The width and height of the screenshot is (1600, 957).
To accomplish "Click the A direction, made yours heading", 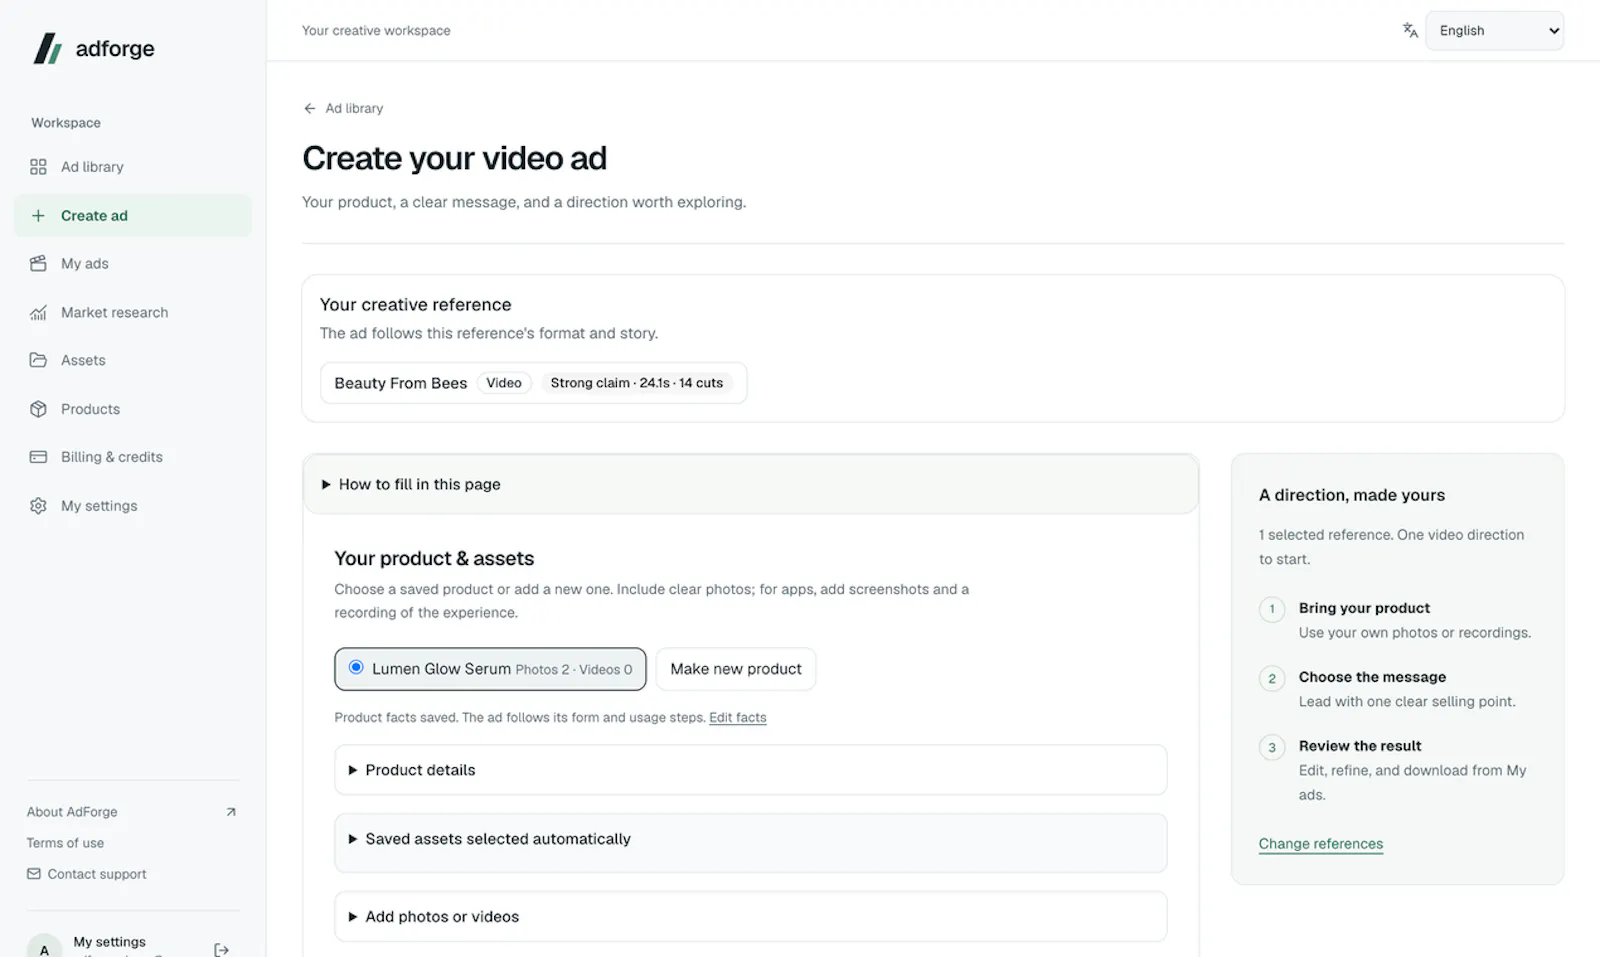I will point(1352,495).
